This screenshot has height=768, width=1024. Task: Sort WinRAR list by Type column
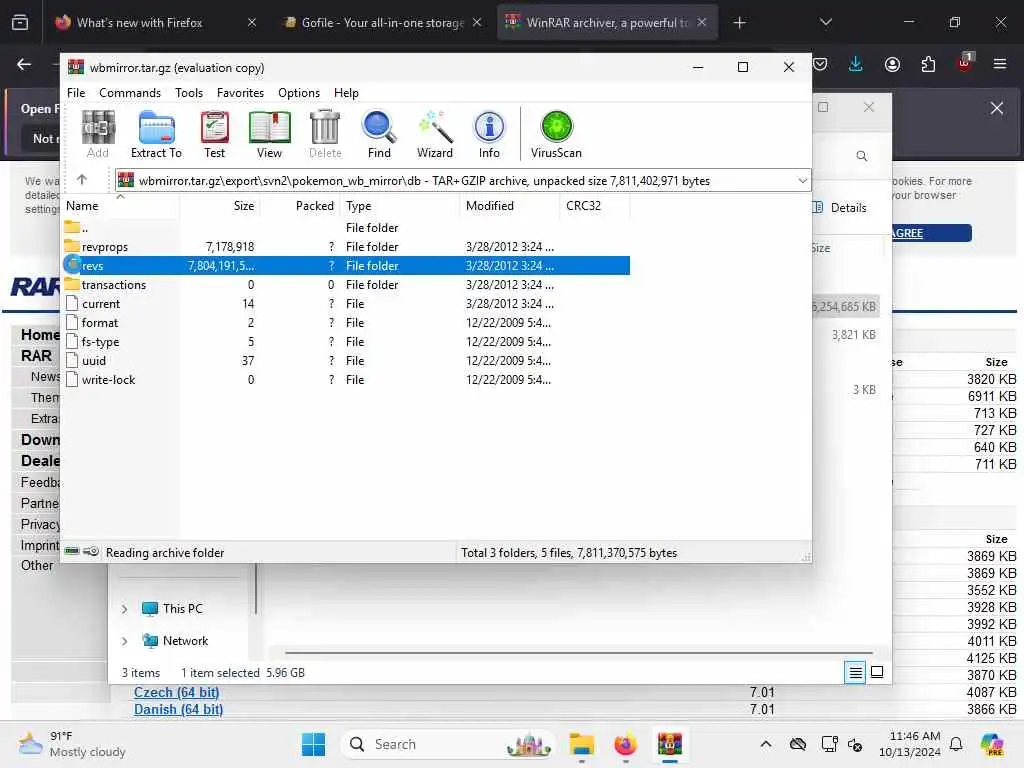pos(400,206)
